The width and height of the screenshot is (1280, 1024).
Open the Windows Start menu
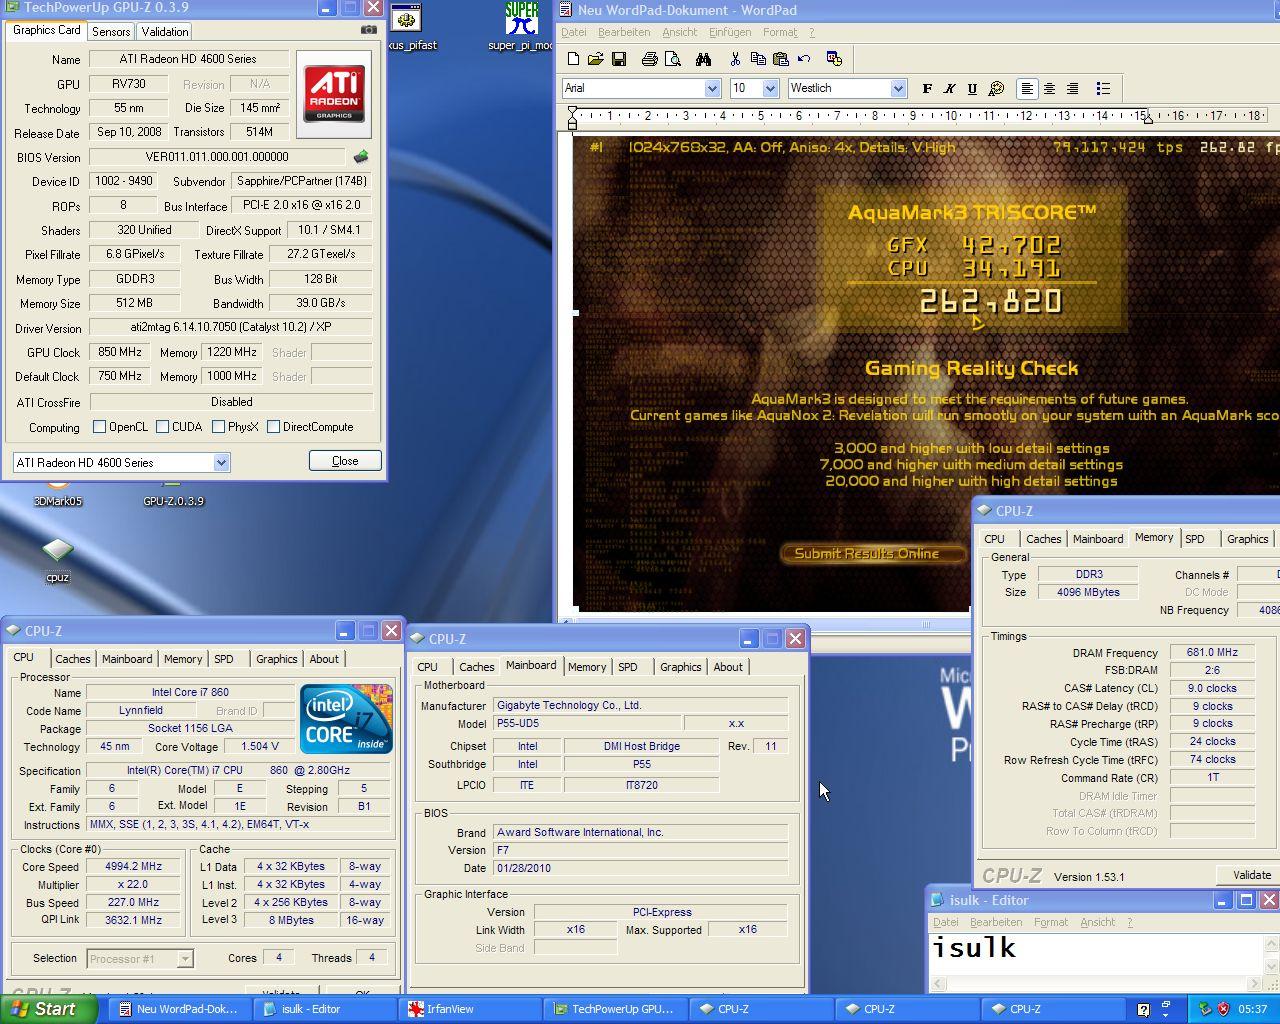pos(49,1009)
